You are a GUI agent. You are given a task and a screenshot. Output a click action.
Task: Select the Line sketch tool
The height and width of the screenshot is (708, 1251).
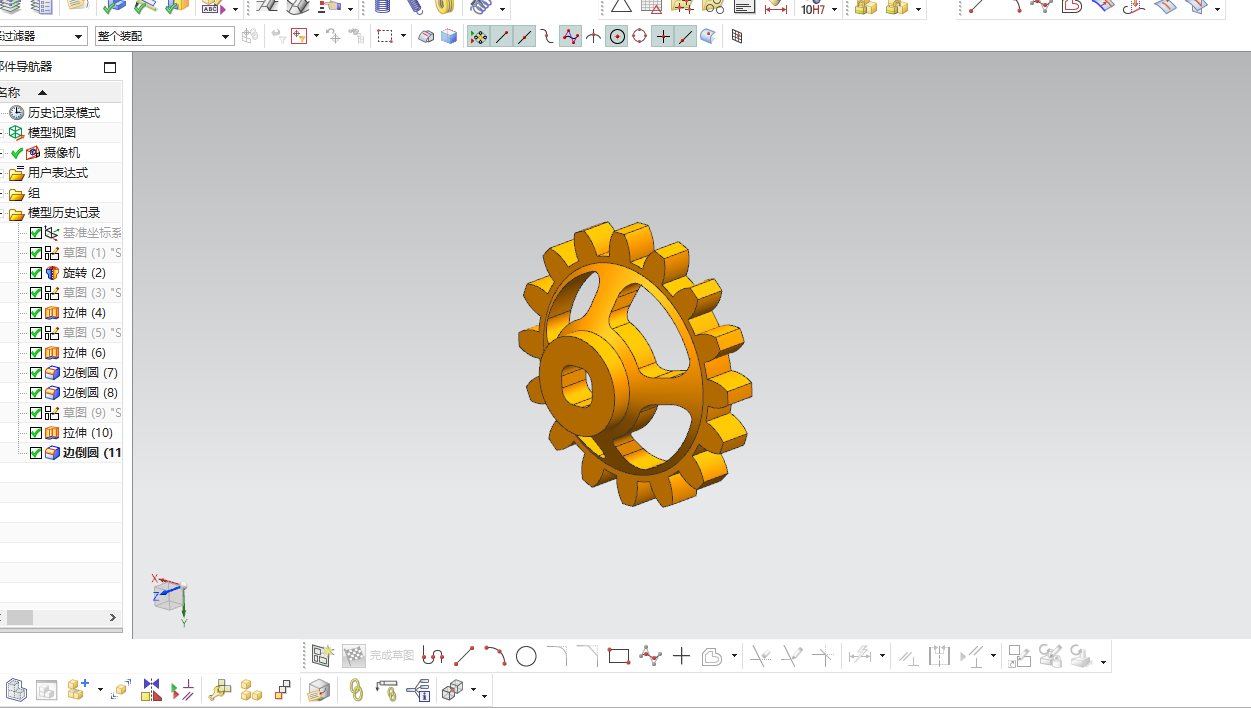tap(464, 657)
